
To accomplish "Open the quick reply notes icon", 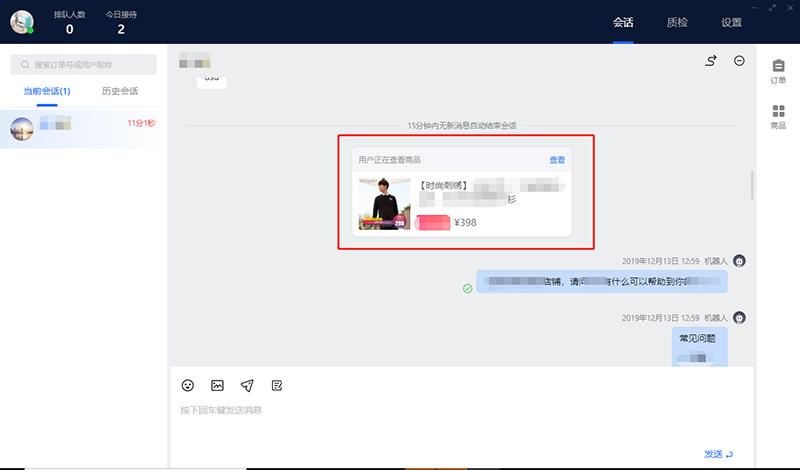I will coord(277,385).
